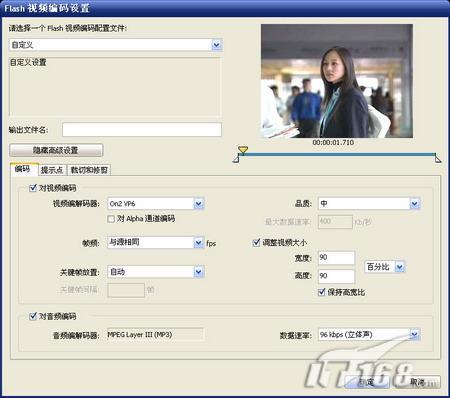Click the timecode 00:00:01.710 text
The image size is (450, 398).
[x=333, y=143]
